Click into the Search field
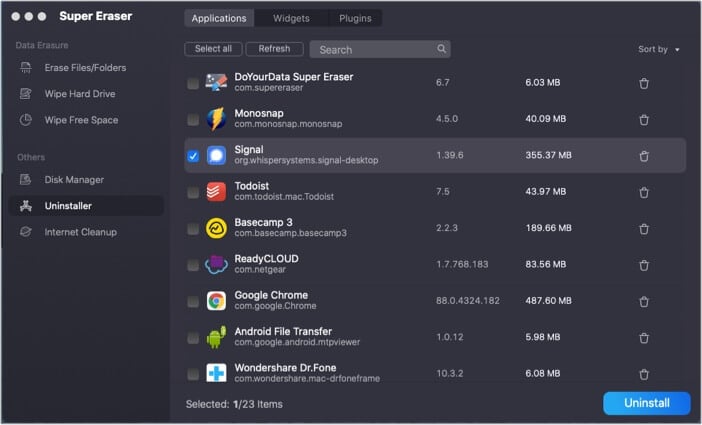 (380, 49)
